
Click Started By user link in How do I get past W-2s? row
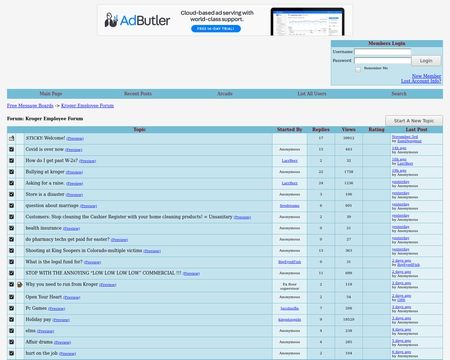coord(289,161)
